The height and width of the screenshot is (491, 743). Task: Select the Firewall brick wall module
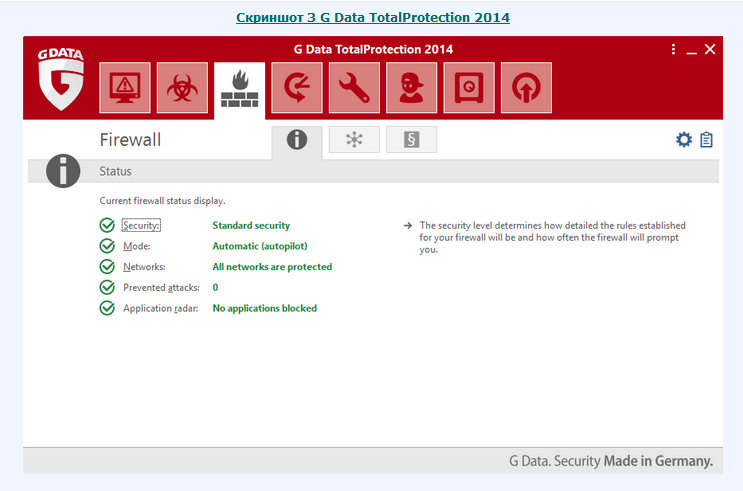click(x=240, y=90)
